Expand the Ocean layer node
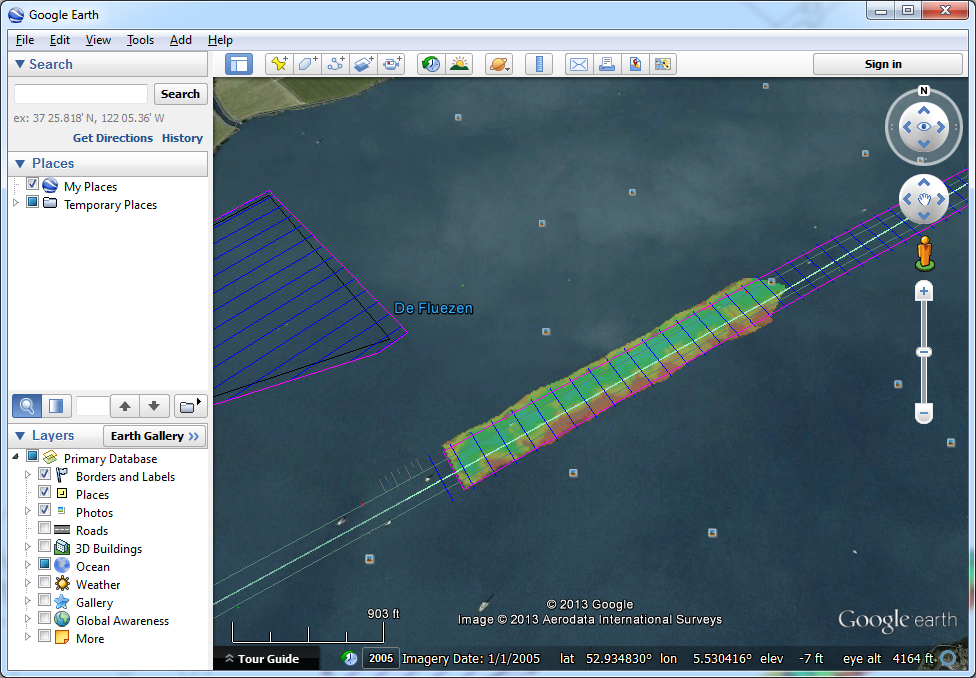This screenshot has width=976, height=678. (27, 565)
